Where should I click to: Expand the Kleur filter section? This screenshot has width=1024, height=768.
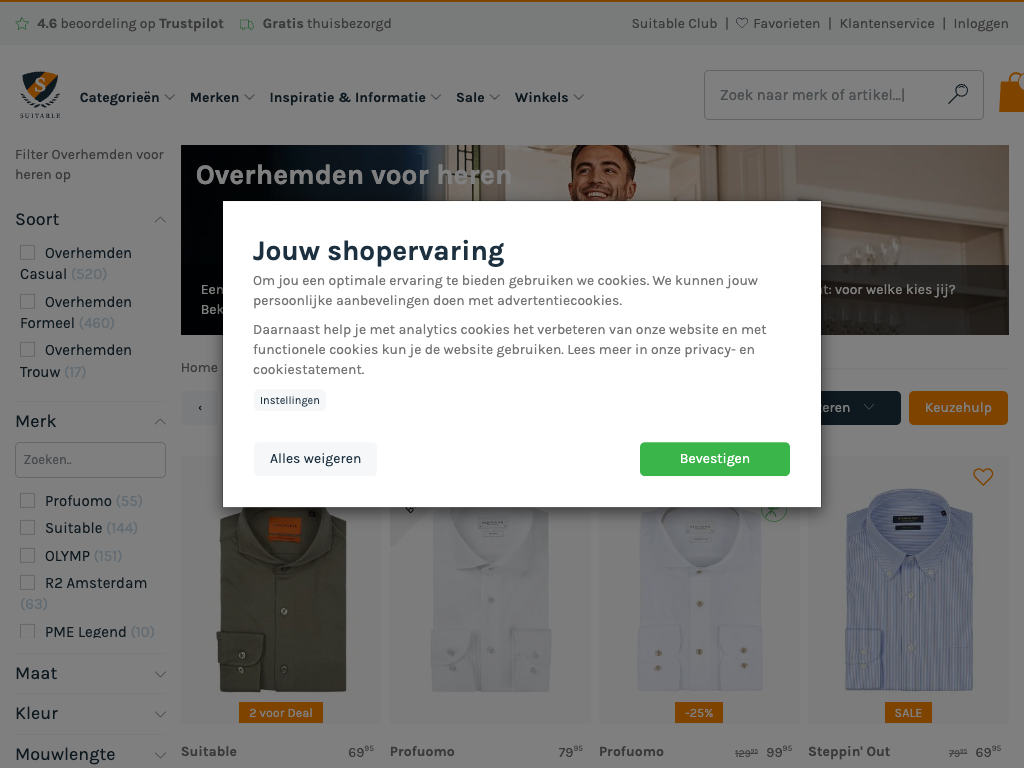[91, 713]
